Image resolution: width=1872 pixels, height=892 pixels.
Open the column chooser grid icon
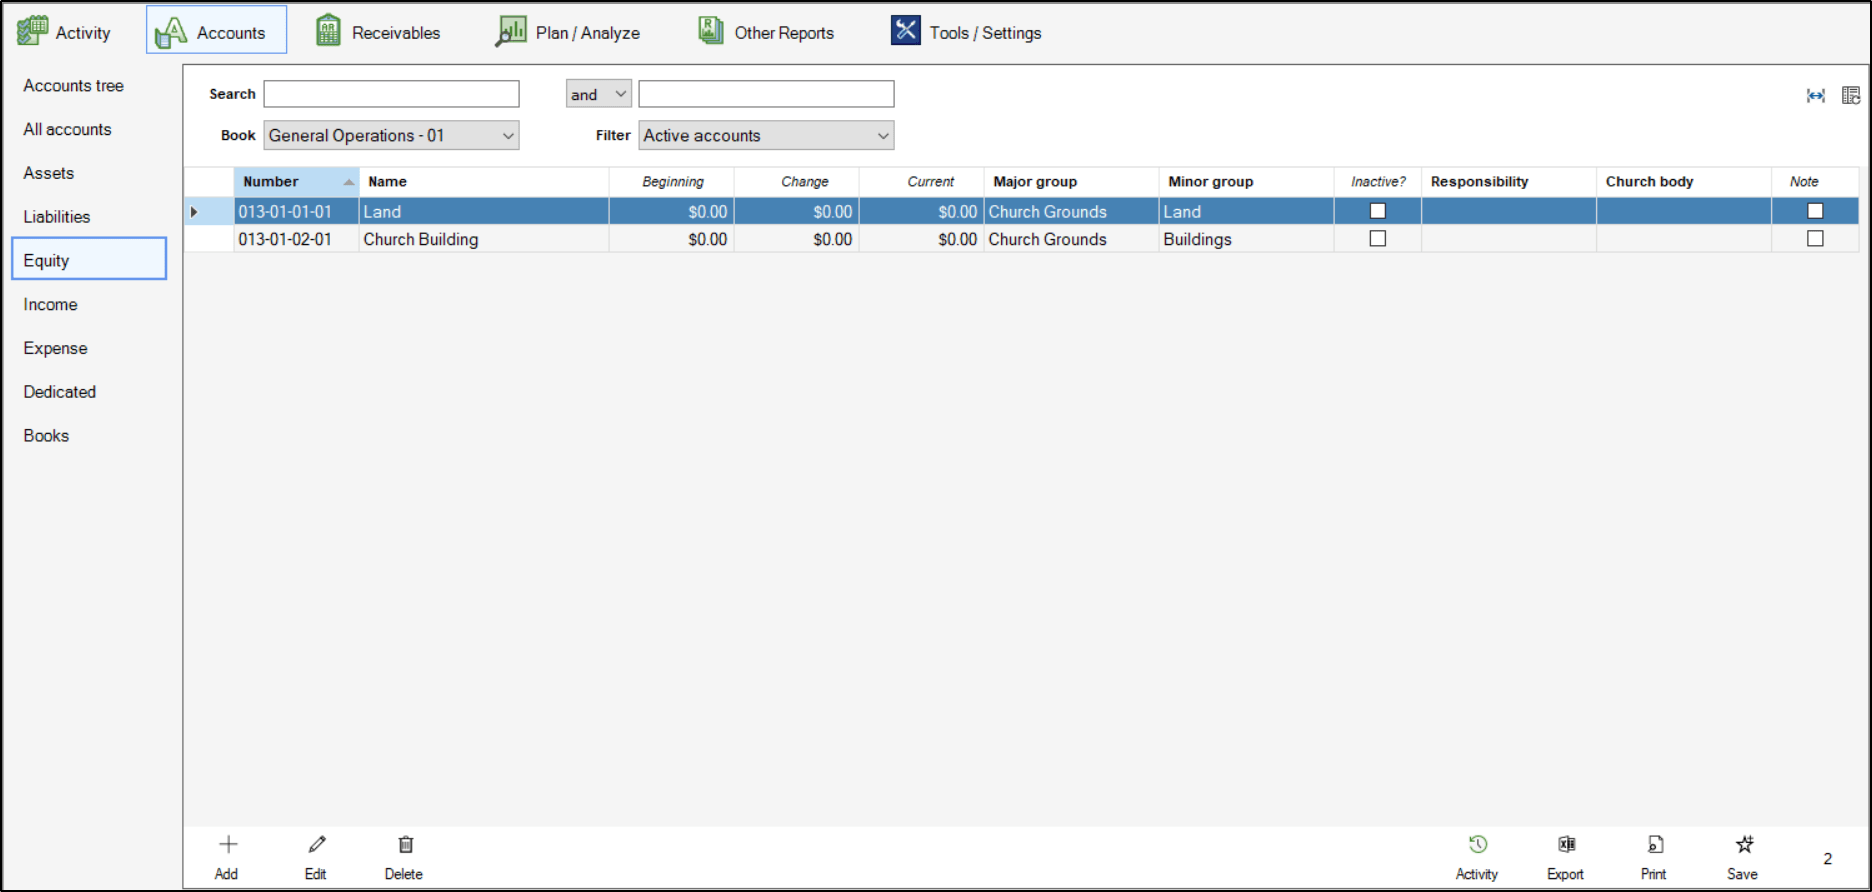click(1851, 95)
